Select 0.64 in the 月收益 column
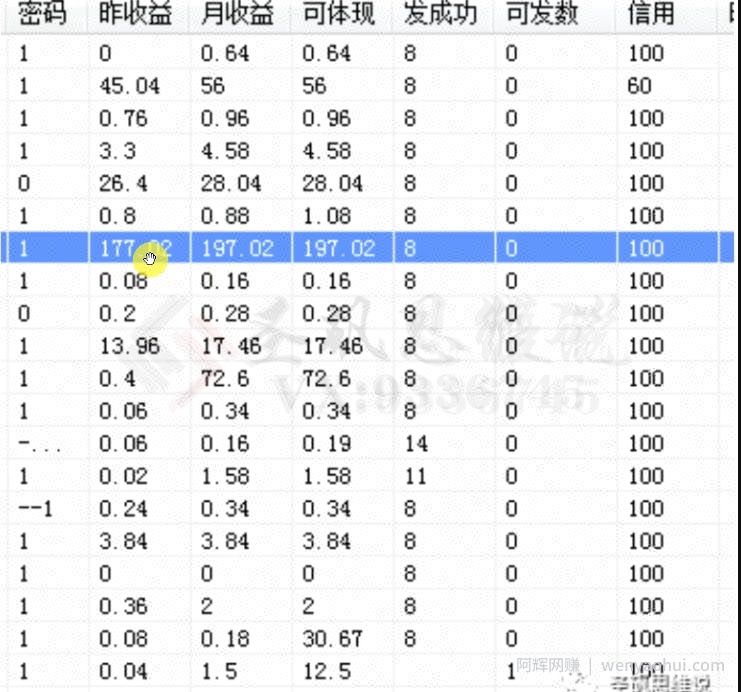Screen dimensions: 741x692 click(x=225, y=53)
